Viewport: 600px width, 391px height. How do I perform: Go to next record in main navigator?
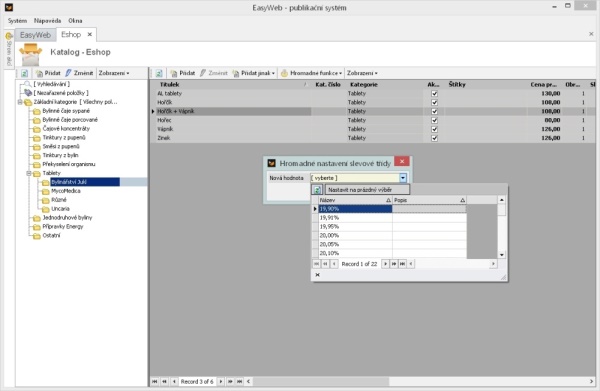221,381
